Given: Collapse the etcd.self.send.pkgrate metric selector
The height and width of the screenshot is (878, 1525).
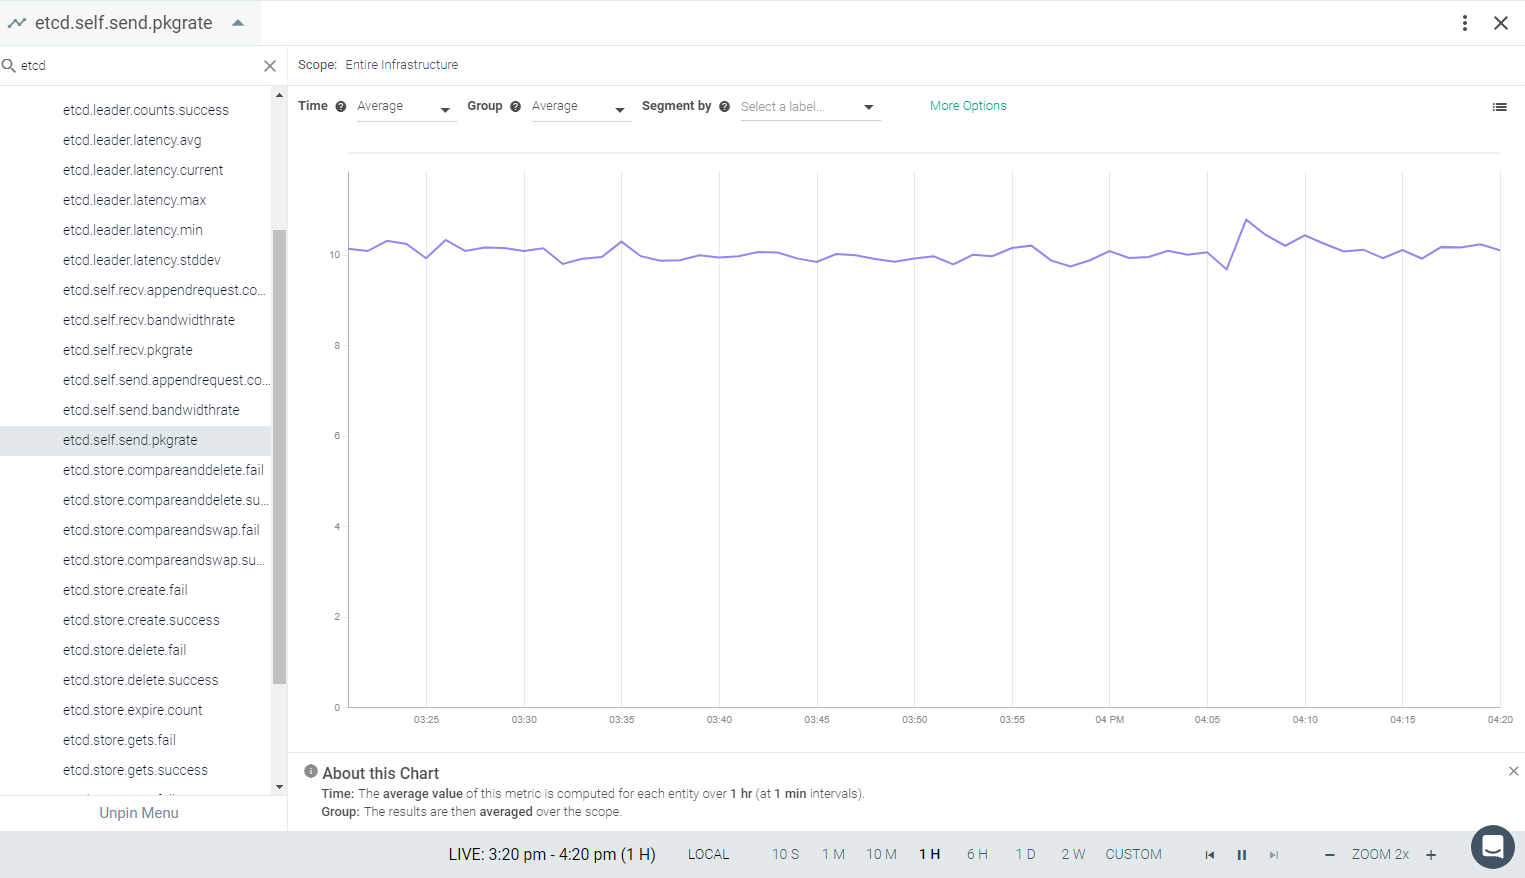Looking at the screenshot, I should point(238,23).
